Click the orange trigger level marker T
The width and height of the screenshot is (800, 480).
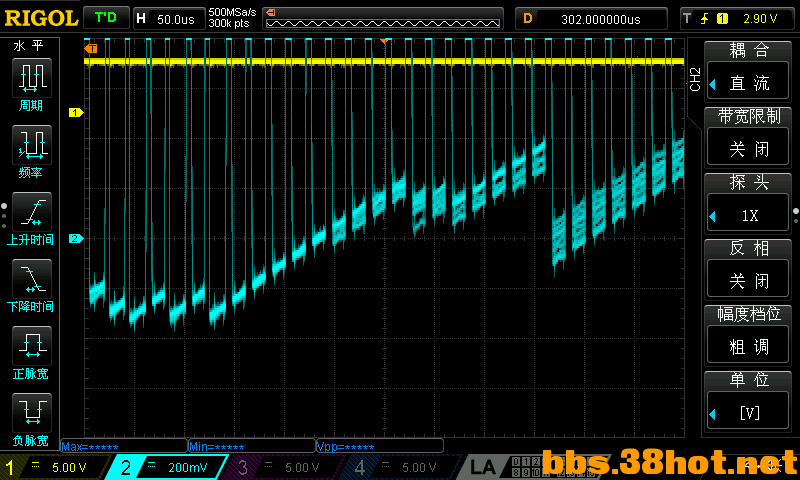(91, 48)
